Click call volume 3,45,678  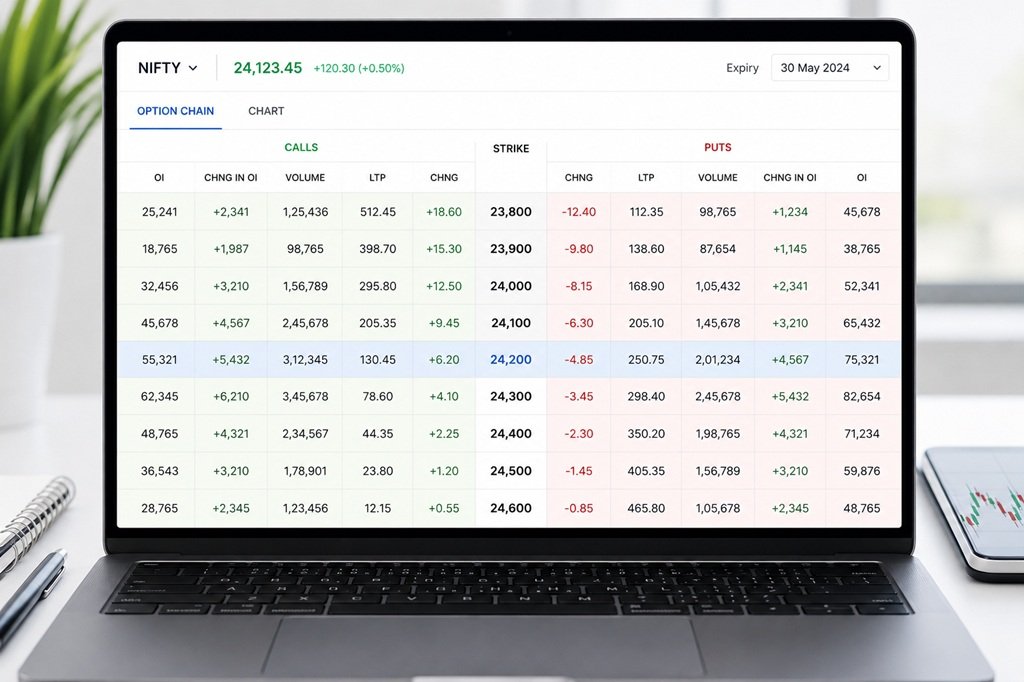(x=305, y=397)
